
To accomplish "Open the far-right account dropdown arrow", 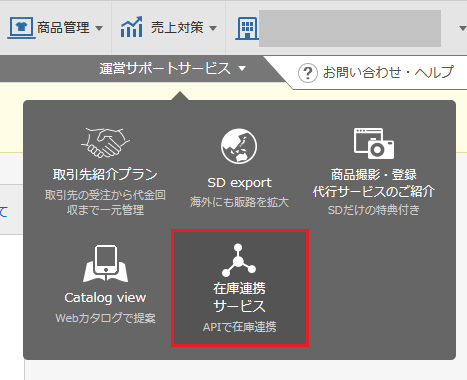I will pos(462,28).
